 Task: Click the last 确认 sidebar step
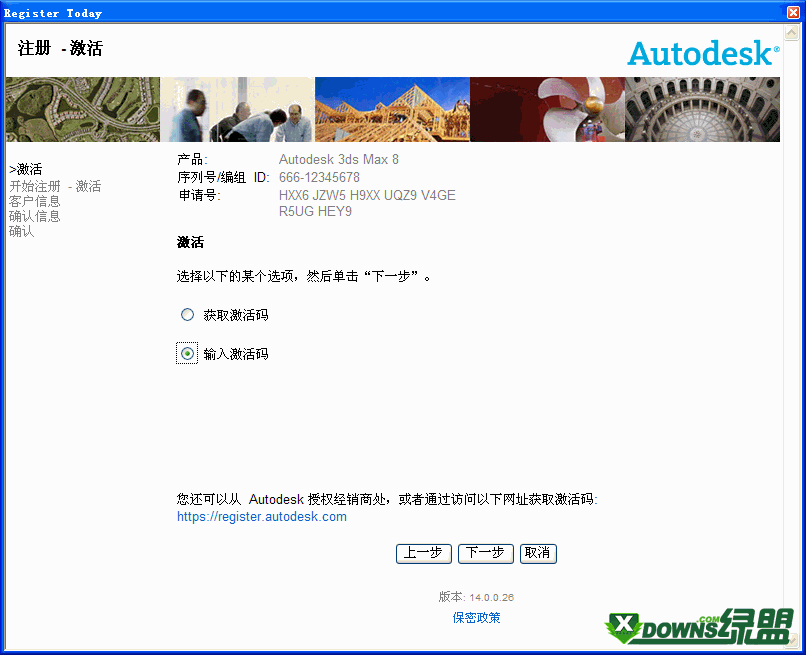[22, 231]
